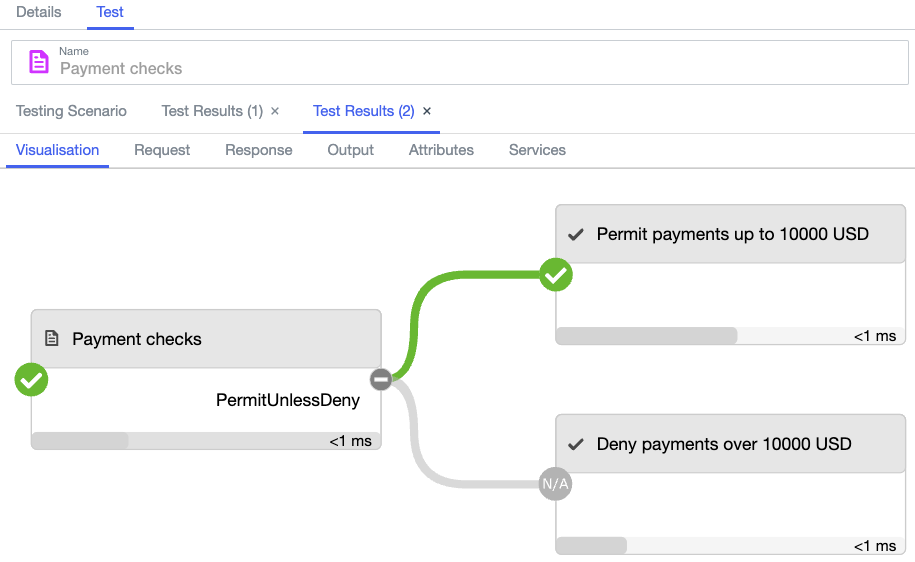Image resolution: width=915 pixels, height=562 pixels.
Task: Select the Test tab
Action: 110,12
